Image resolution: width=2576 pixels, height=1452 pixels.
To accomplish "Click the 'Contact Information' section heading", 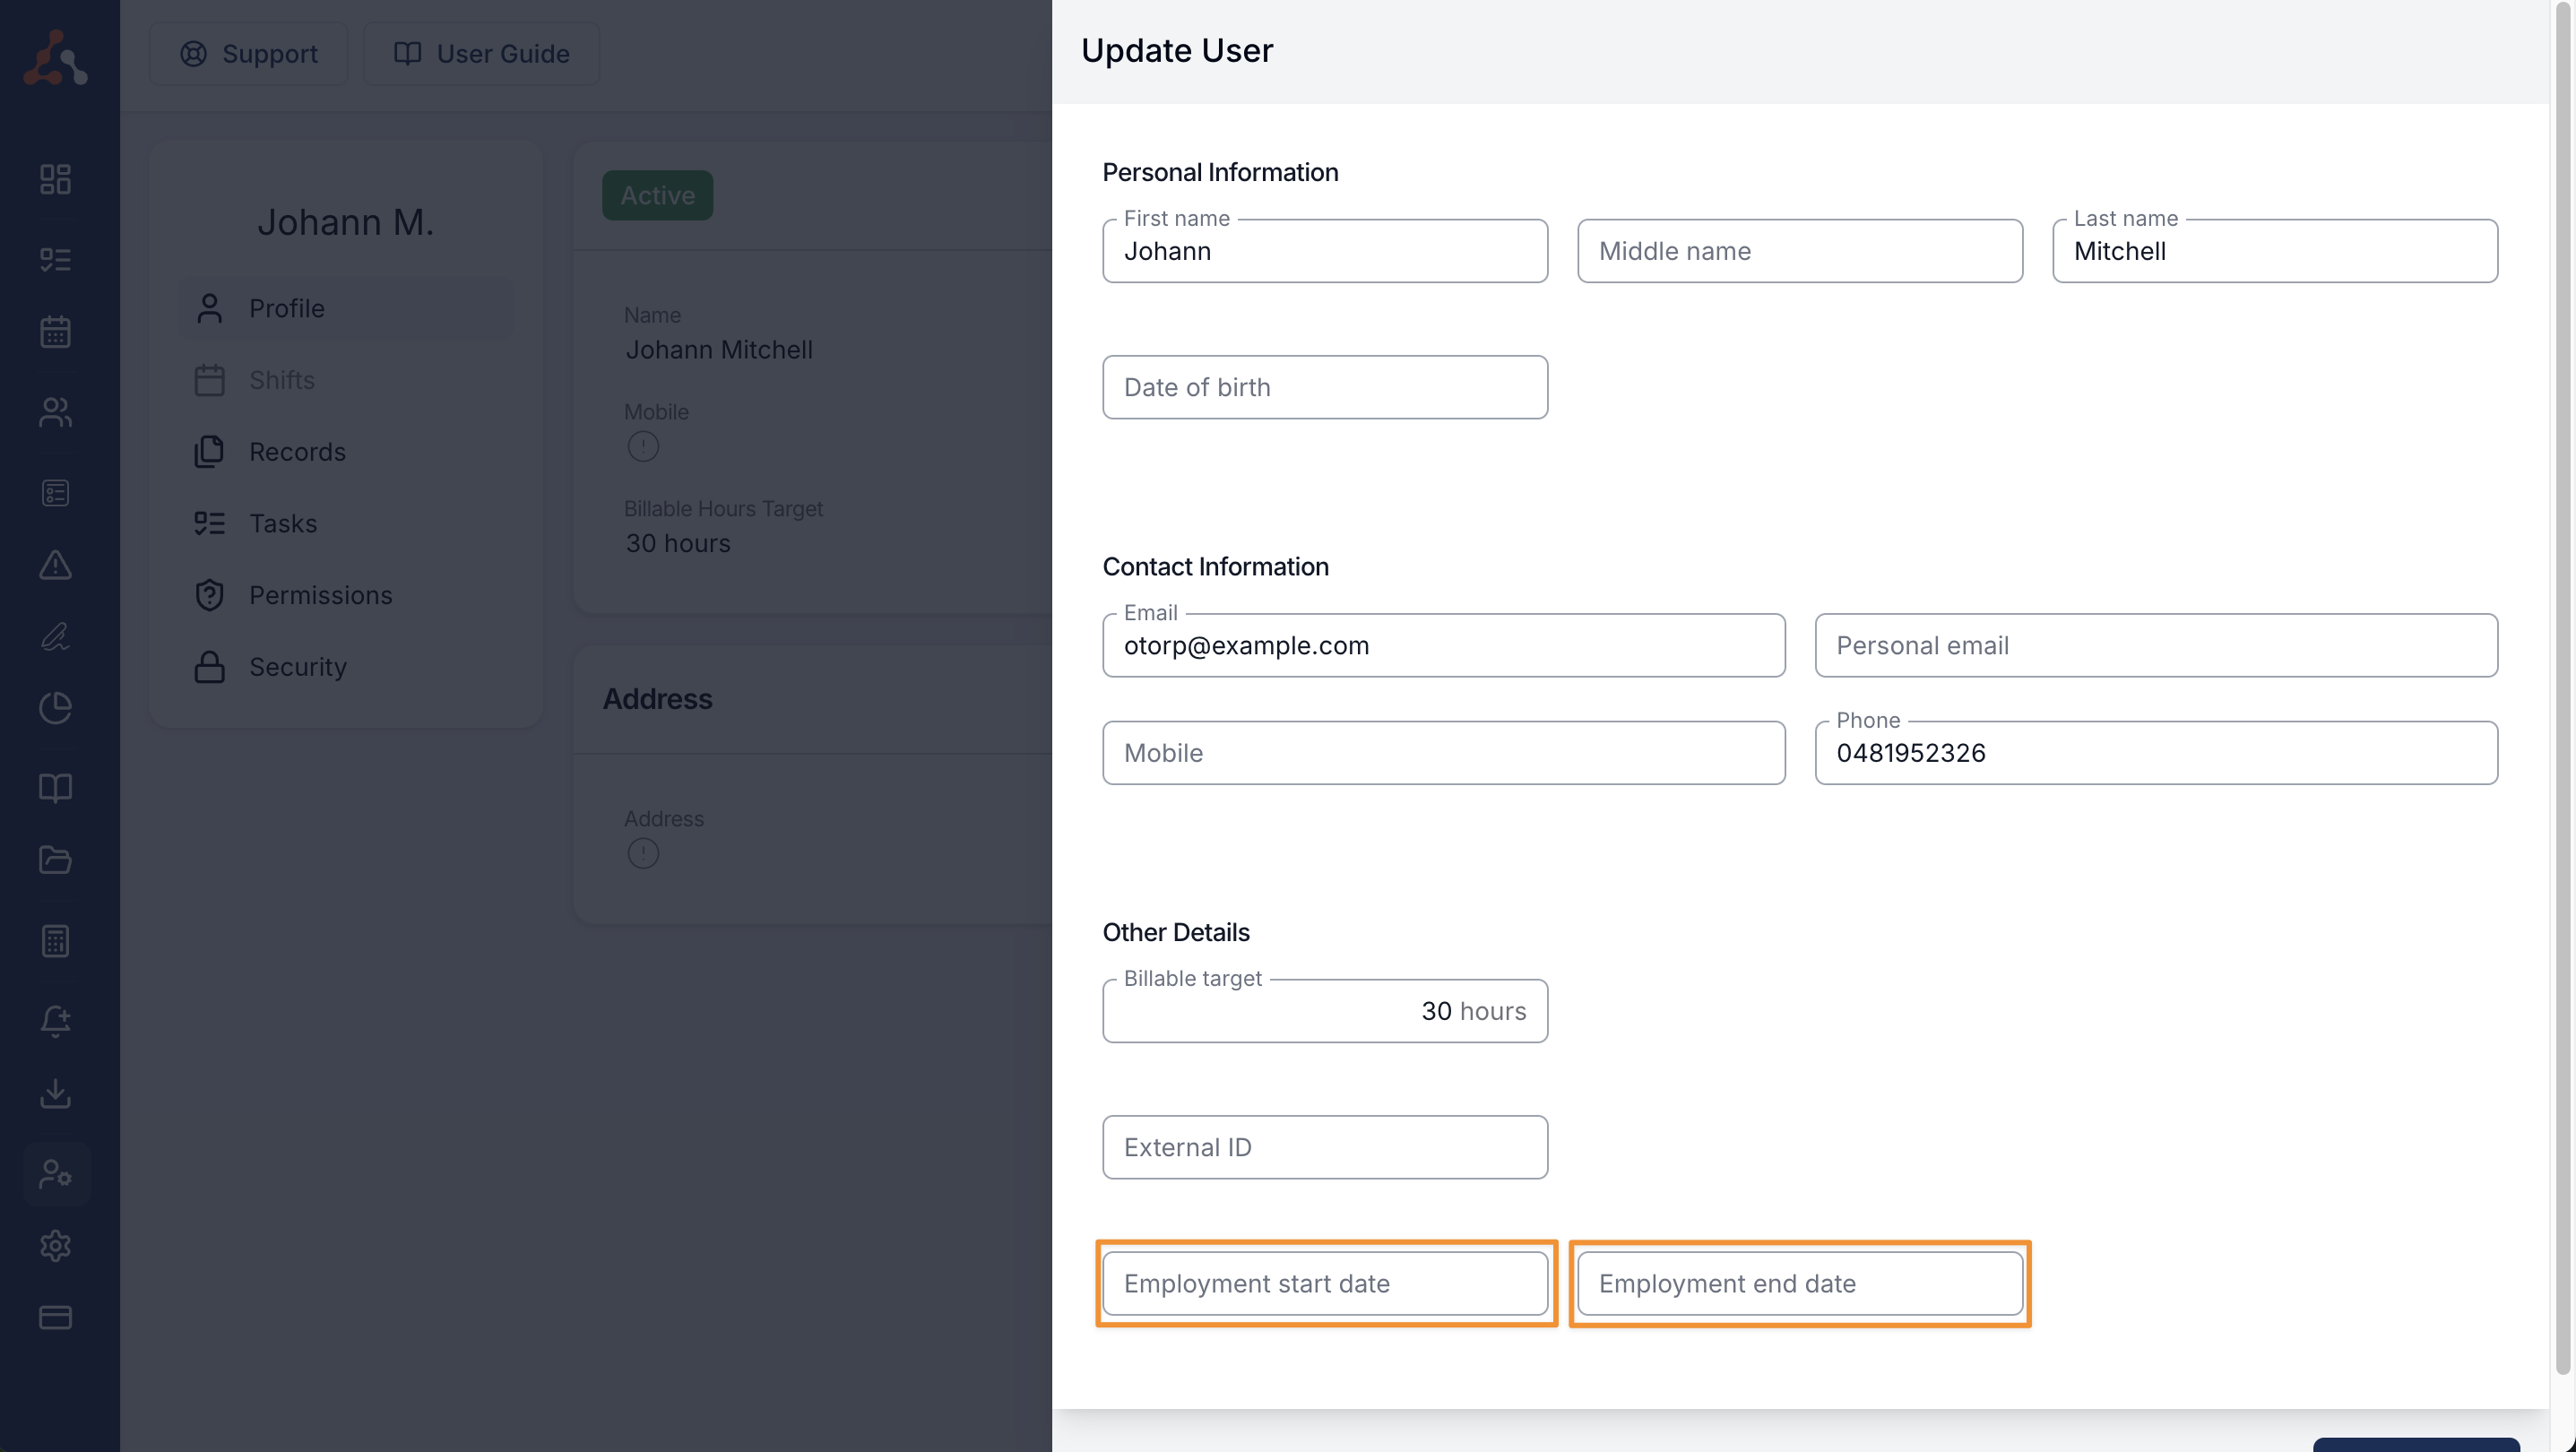I will pyautogui.click(x=1215, y=566).
